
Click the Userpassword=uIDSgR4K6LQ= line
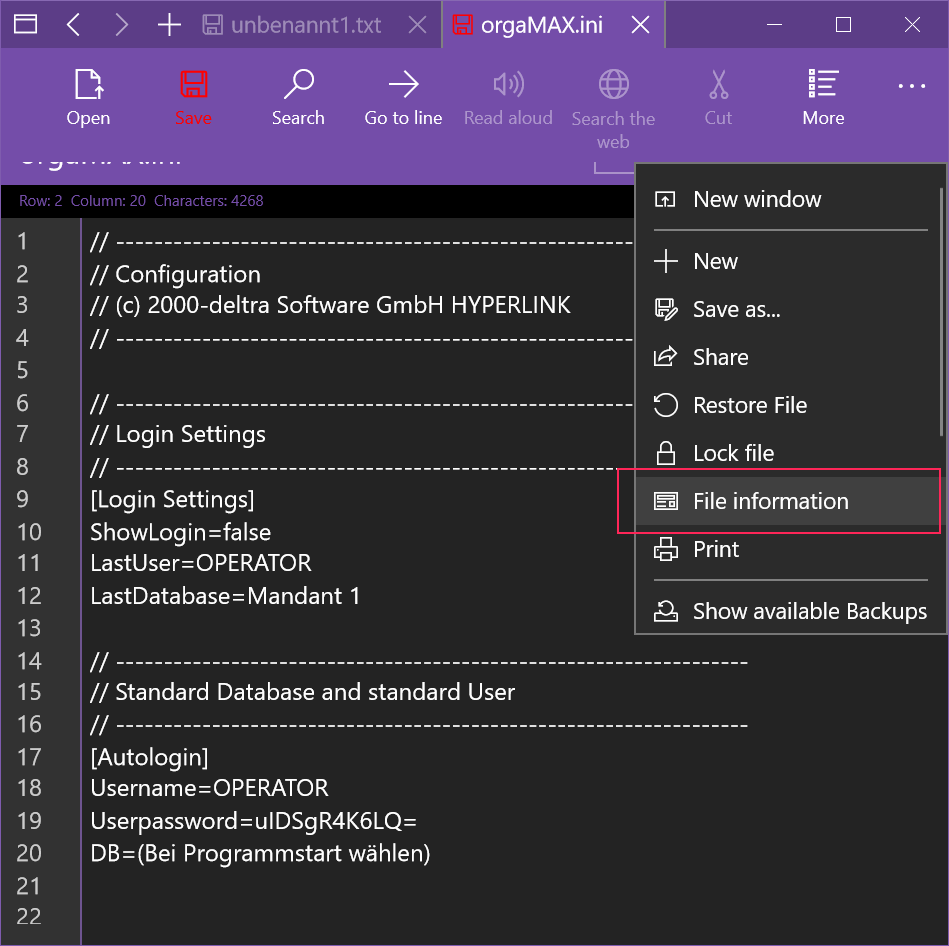(254, 821)
